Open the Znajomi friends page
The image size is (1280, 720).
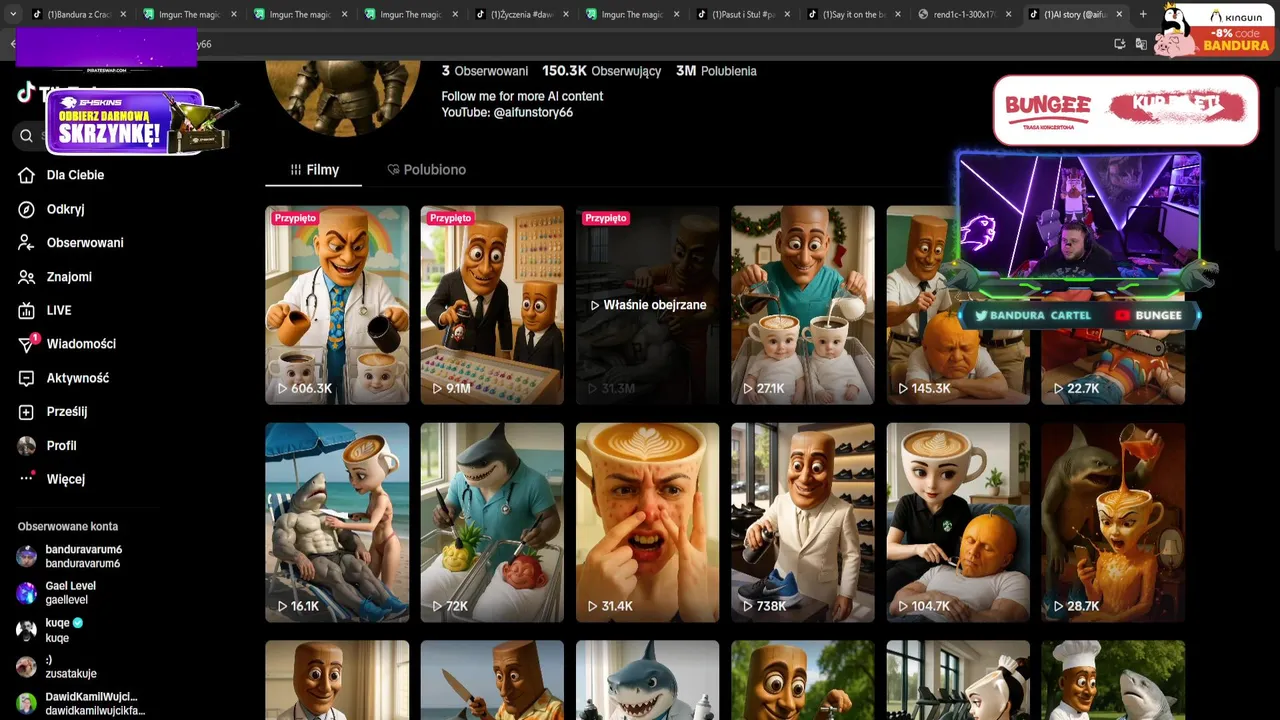pyautogui.click(x=55, y=277)
